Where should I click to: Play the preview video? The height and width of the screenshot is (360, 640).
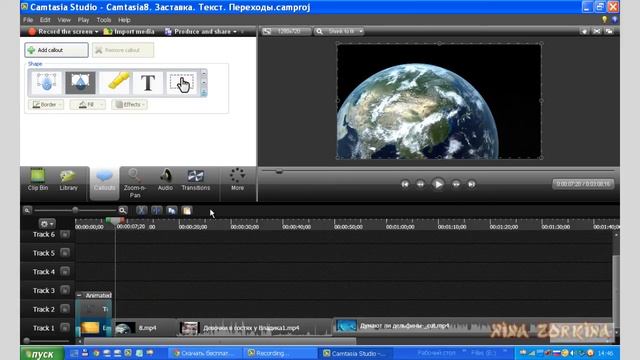438,184
